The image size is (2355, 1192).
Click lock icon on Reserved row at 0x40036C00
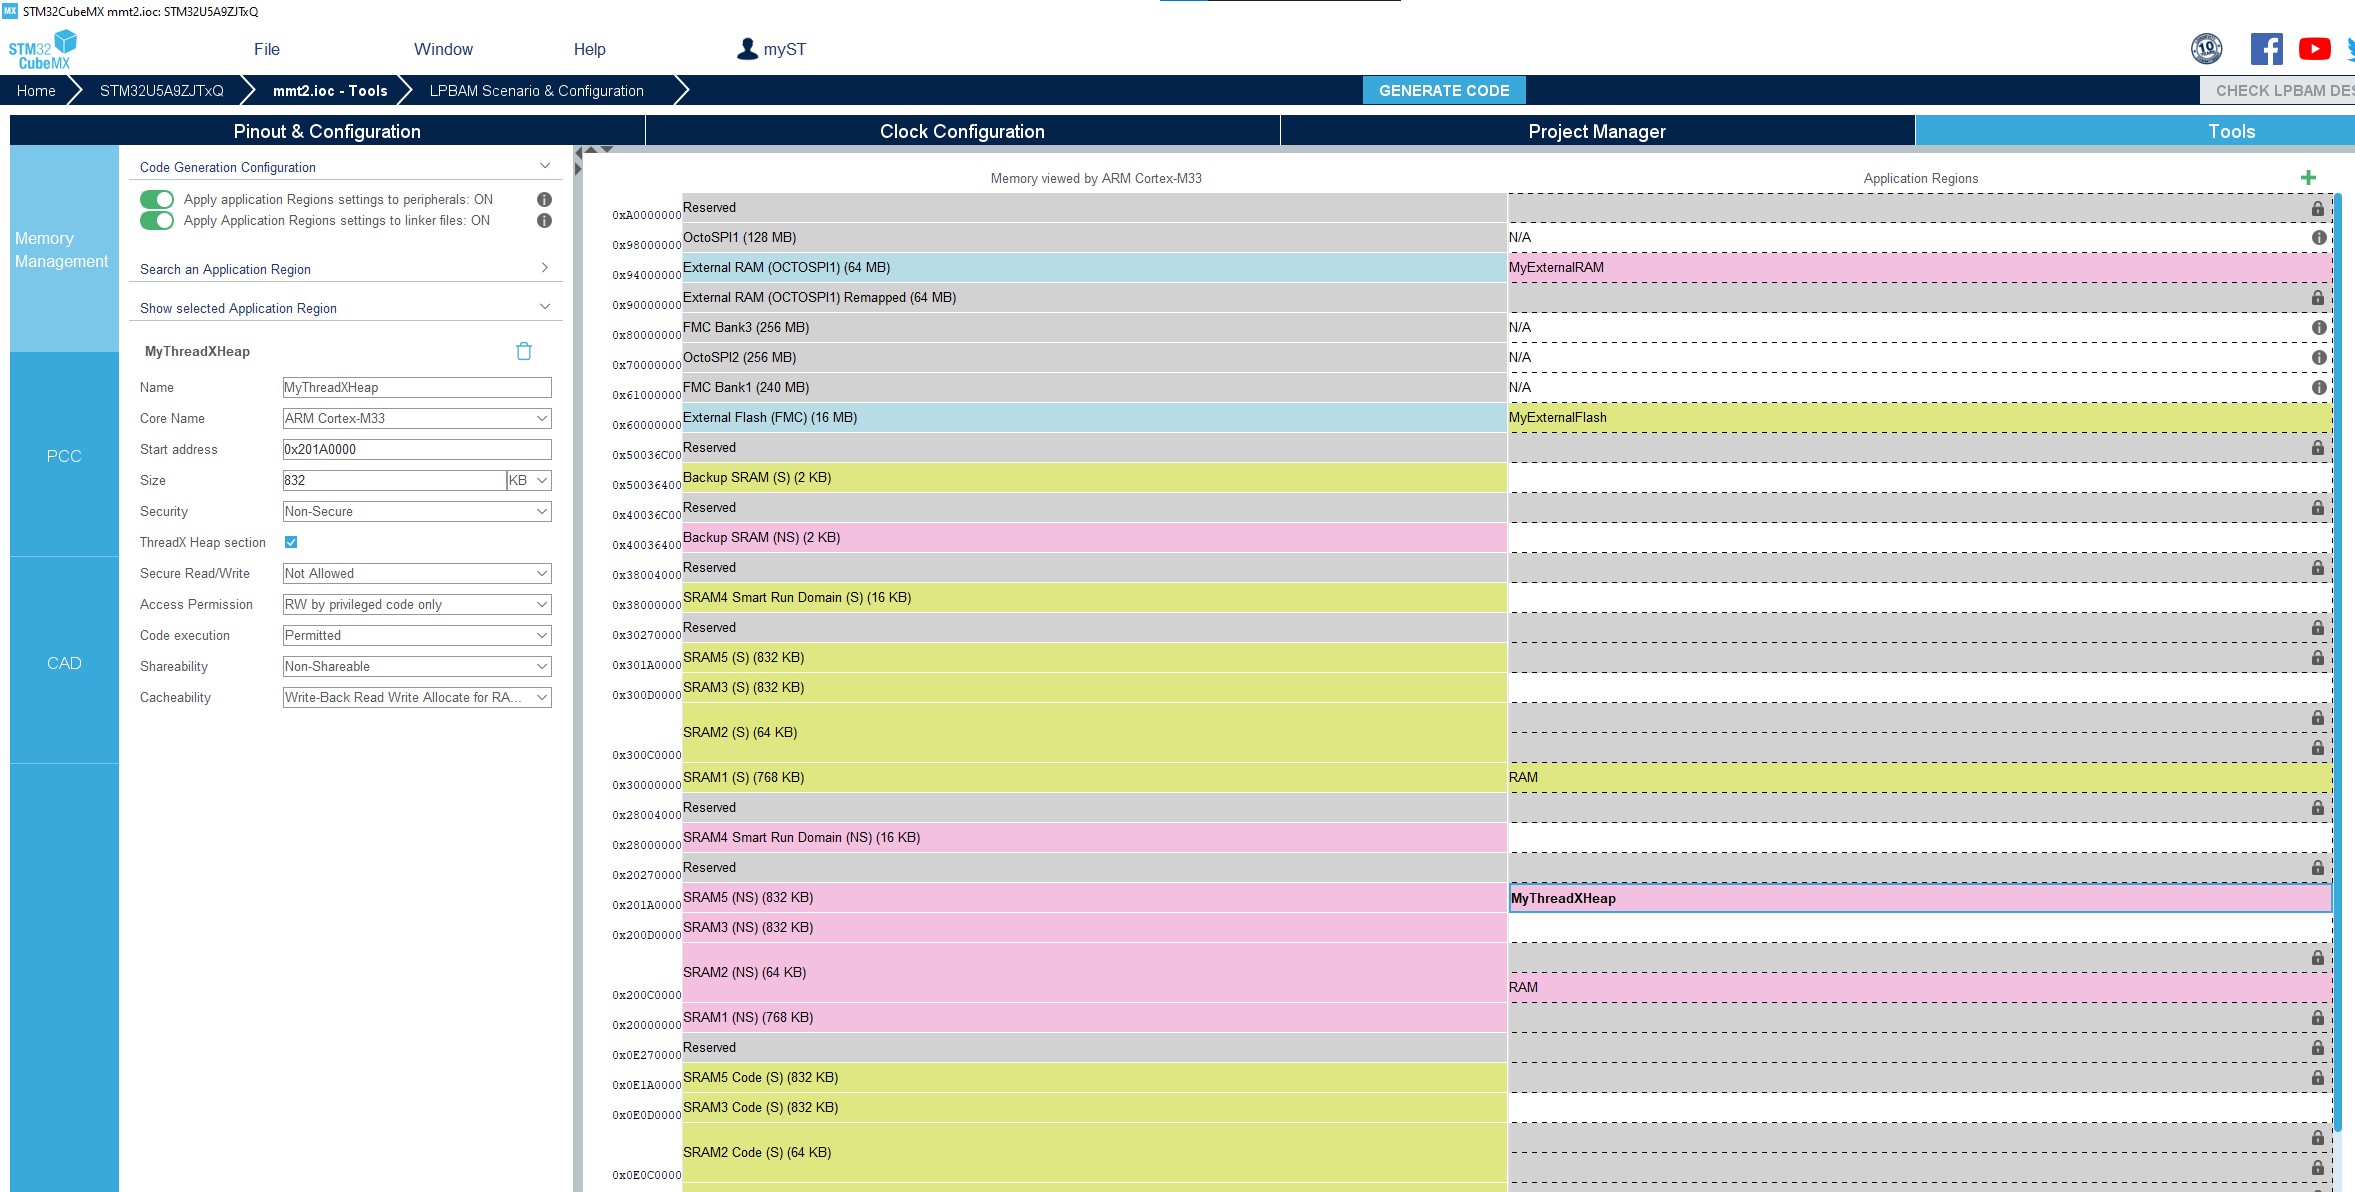[2318, 507]
